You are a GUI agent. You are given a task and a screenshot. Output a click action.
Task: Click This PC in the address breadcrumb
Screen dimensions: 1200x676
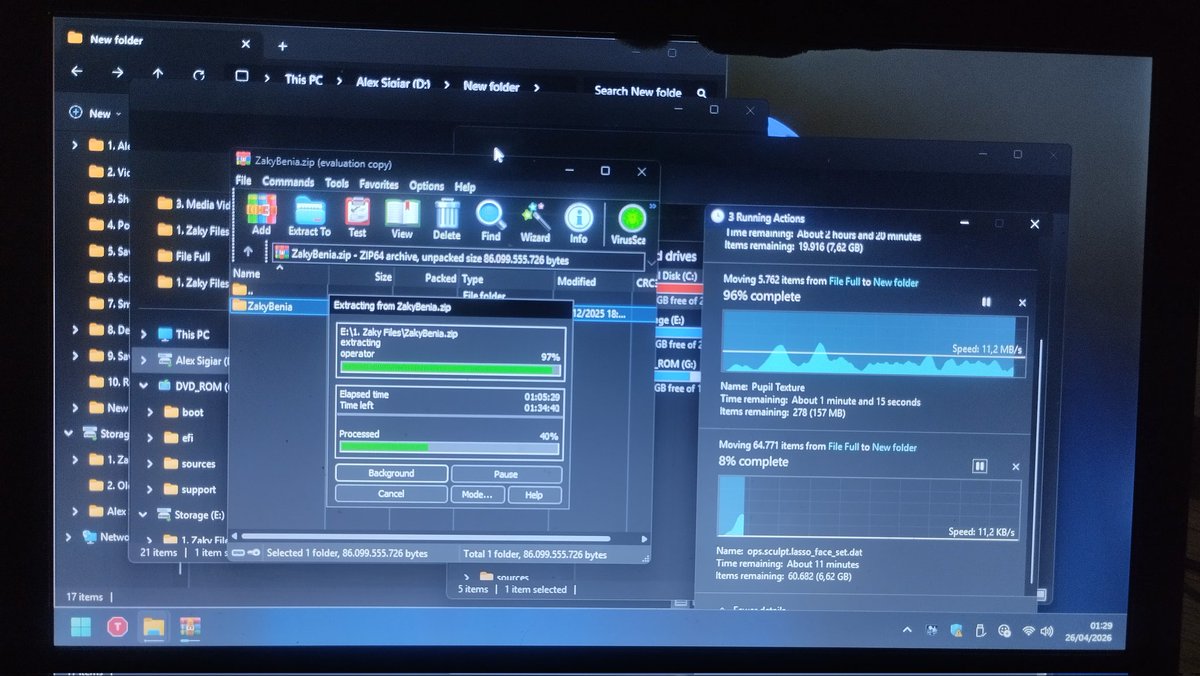pos(303,79)
